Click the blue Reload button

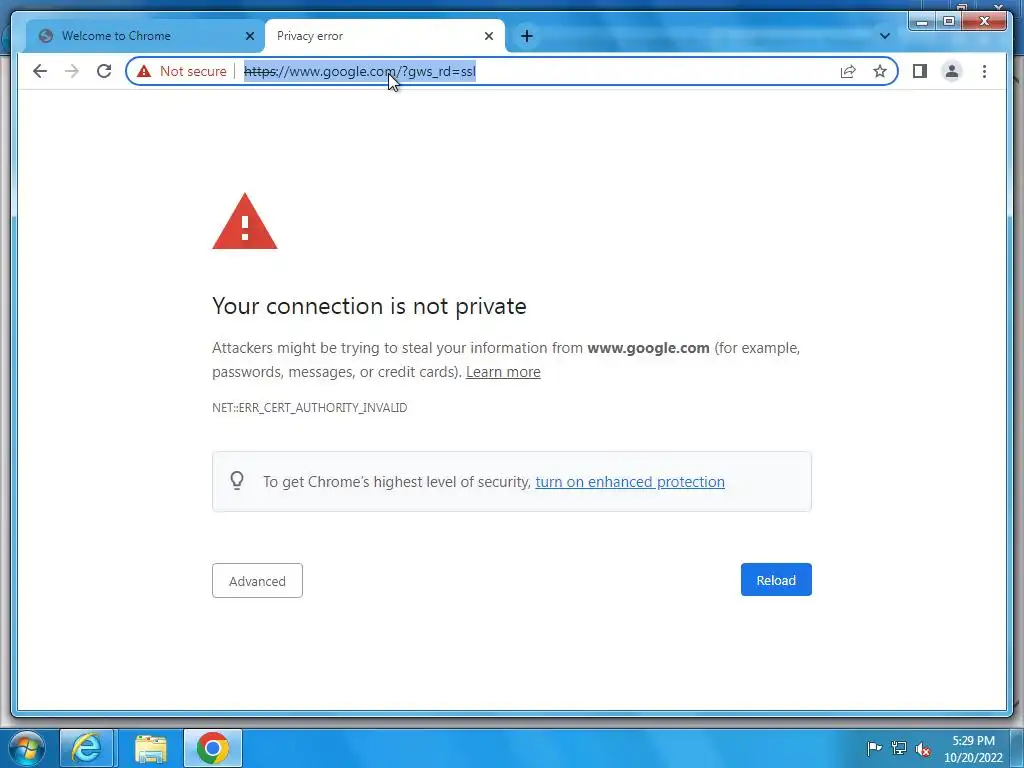(776, 580)
